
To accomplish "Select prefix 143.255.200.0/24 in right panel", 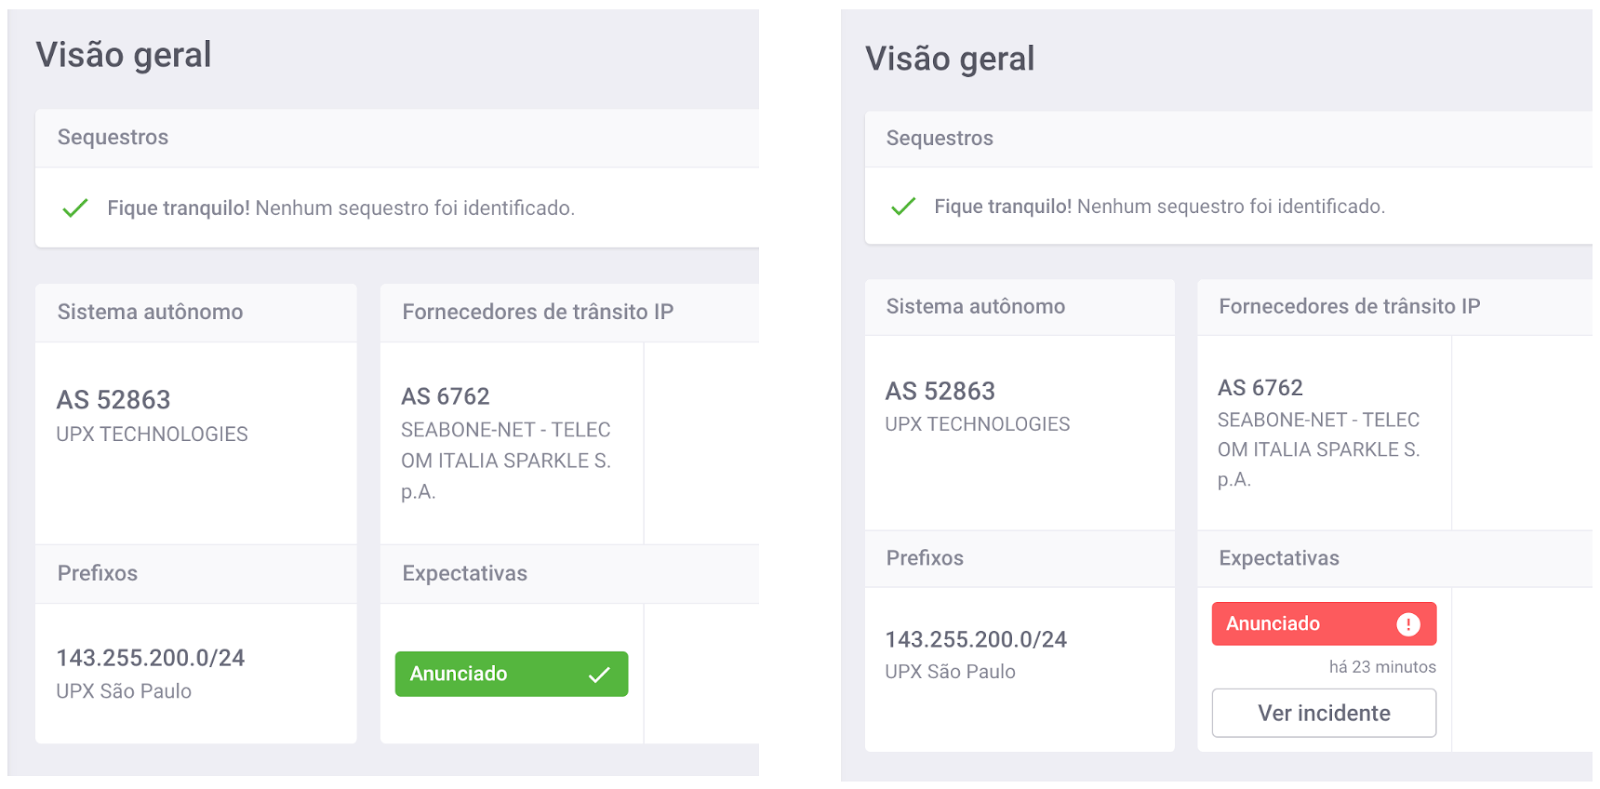I will coord(976,639).
